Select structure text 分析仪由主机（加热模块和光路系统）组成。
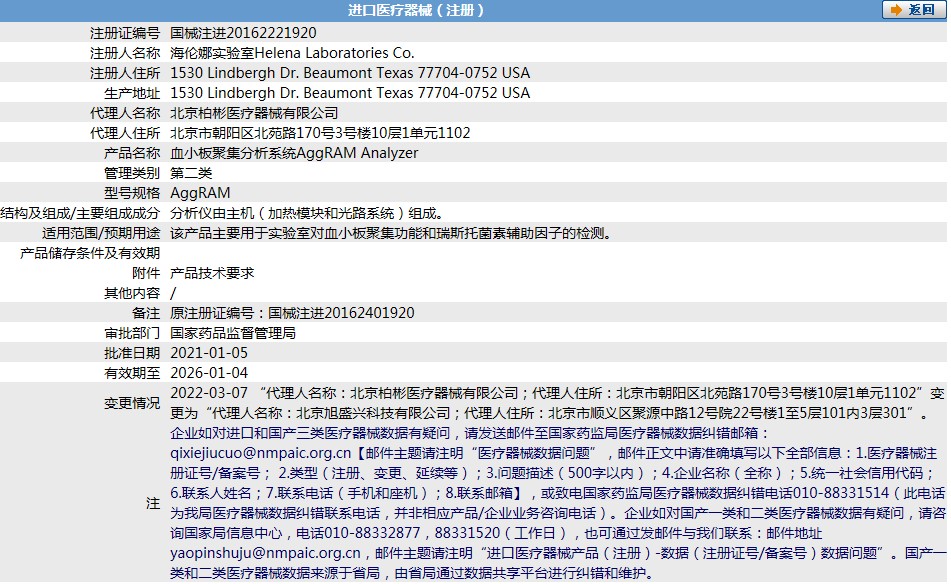 [x=309, y=213]
